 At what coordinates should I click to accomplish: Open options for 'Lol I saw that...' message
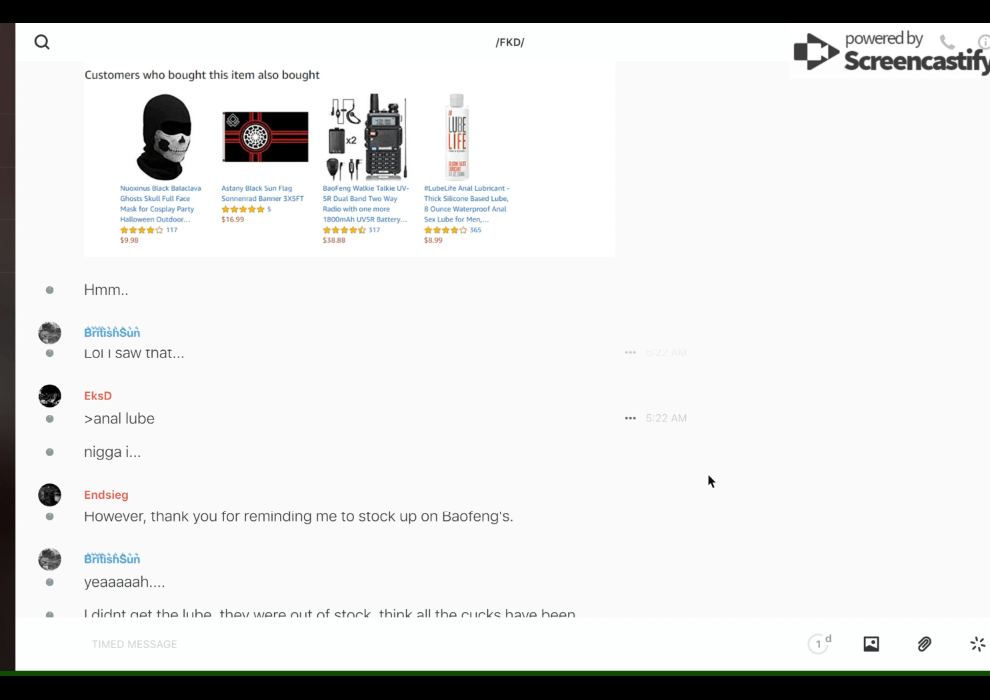tap(630, 353)
